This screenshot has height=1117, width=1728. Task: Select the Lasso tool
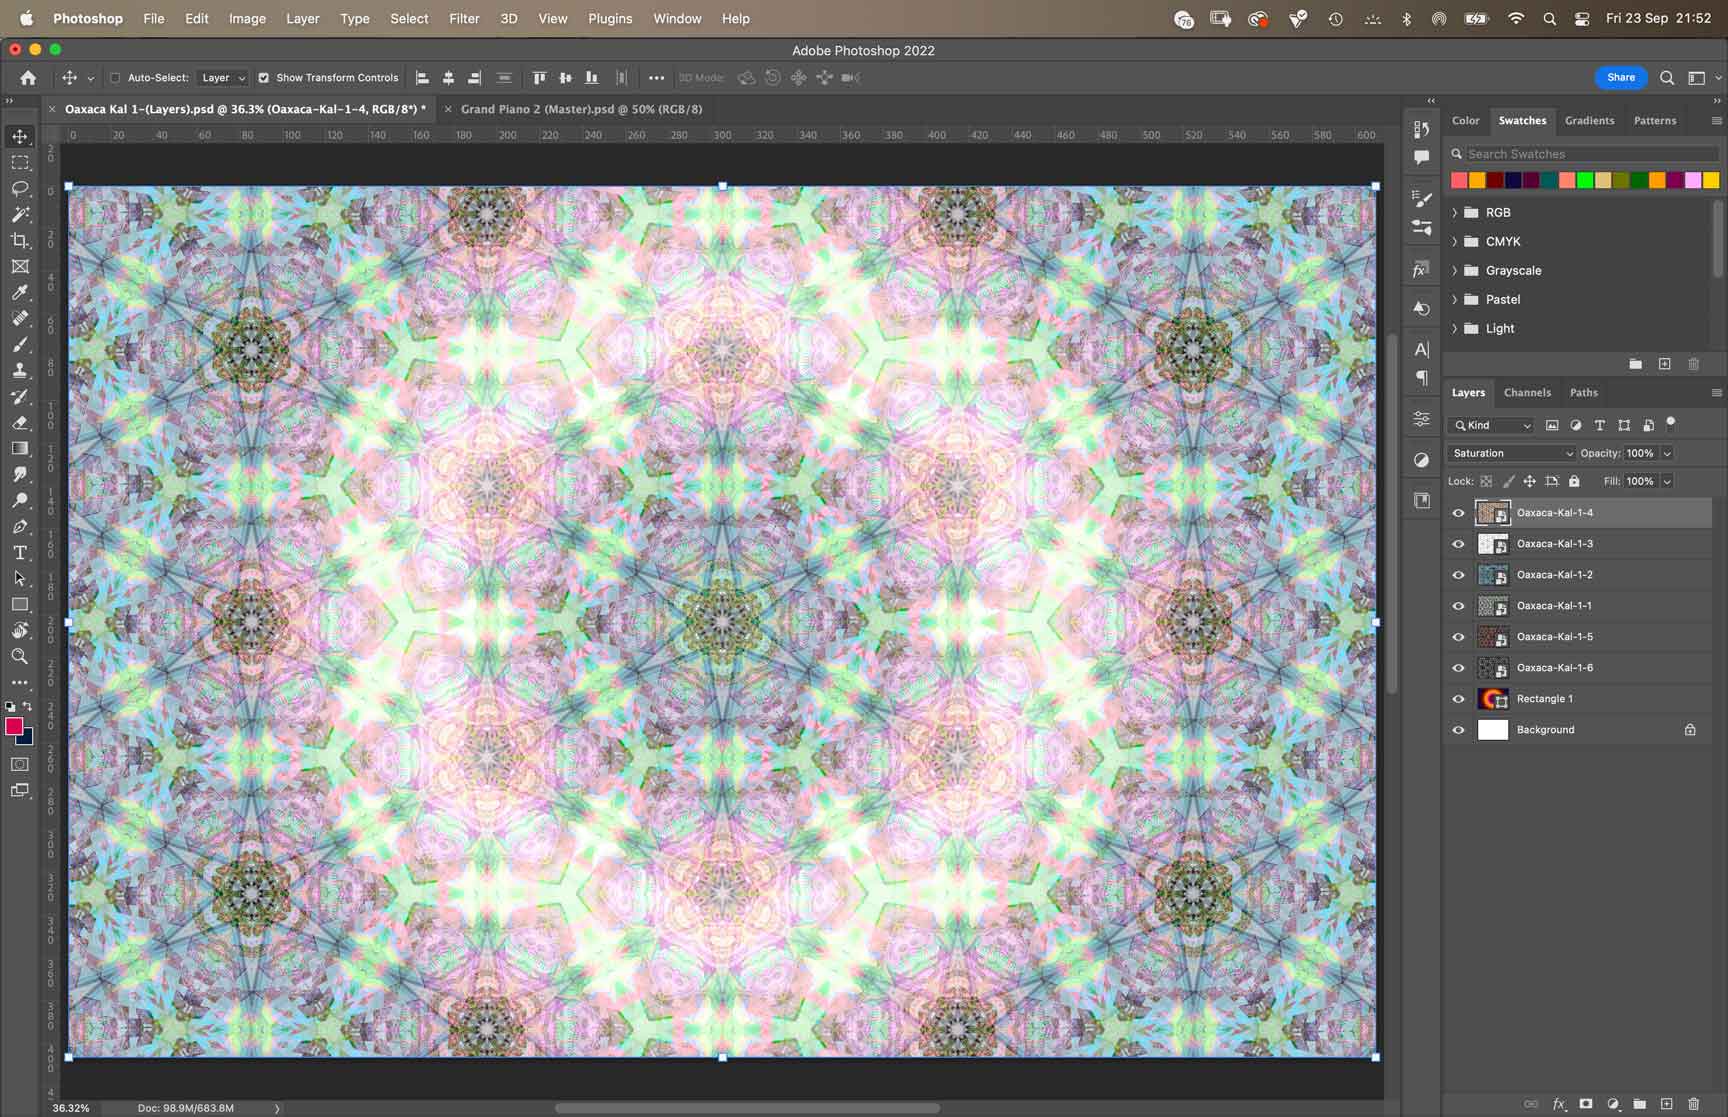coord(20,188)
